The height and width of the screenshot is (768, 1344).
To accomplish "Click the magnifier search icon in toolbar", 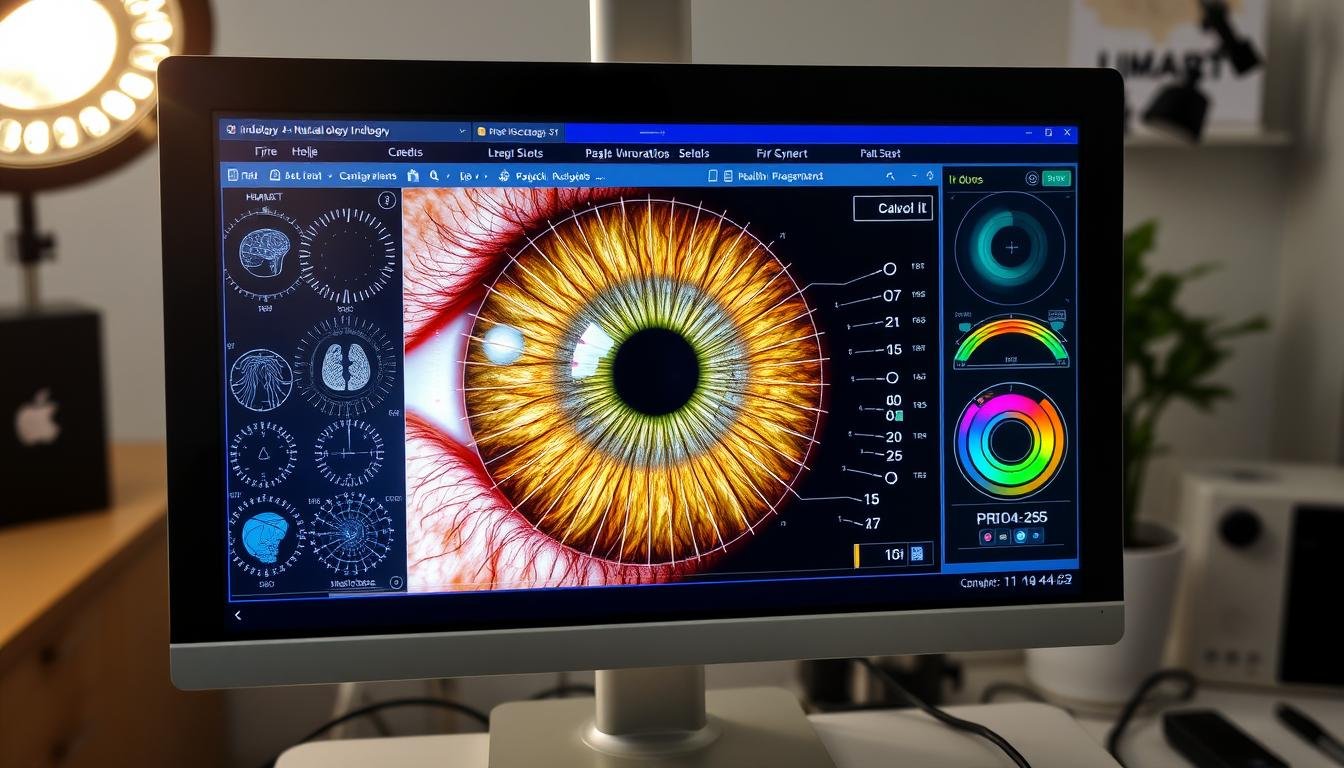I will [435, 176].
